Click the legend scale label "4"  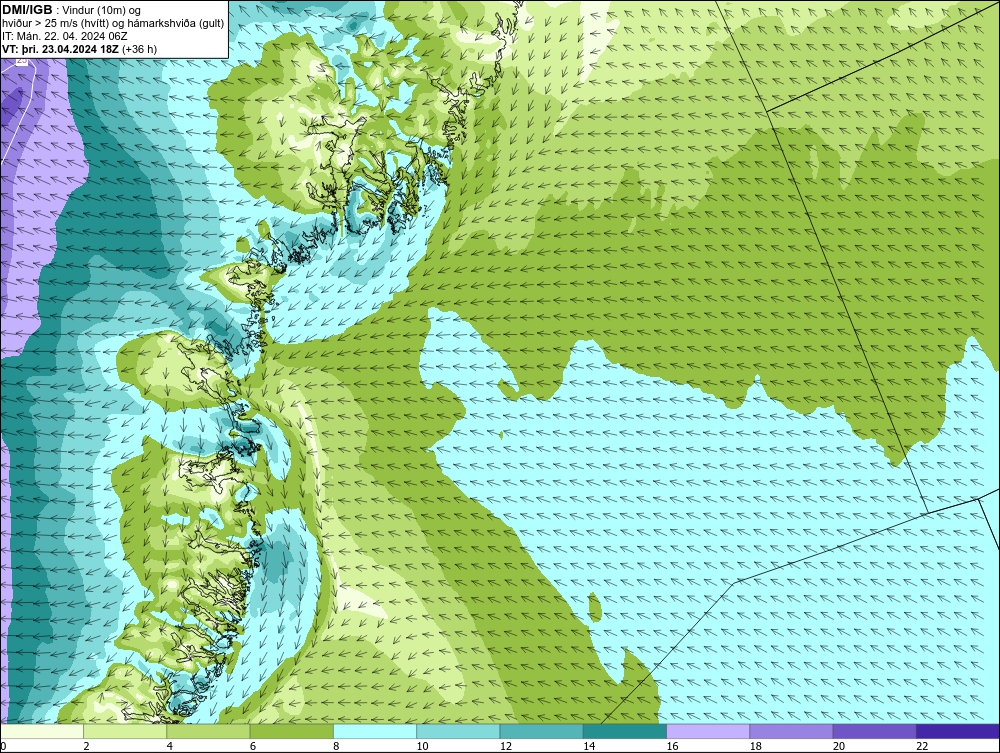(170, 747)
